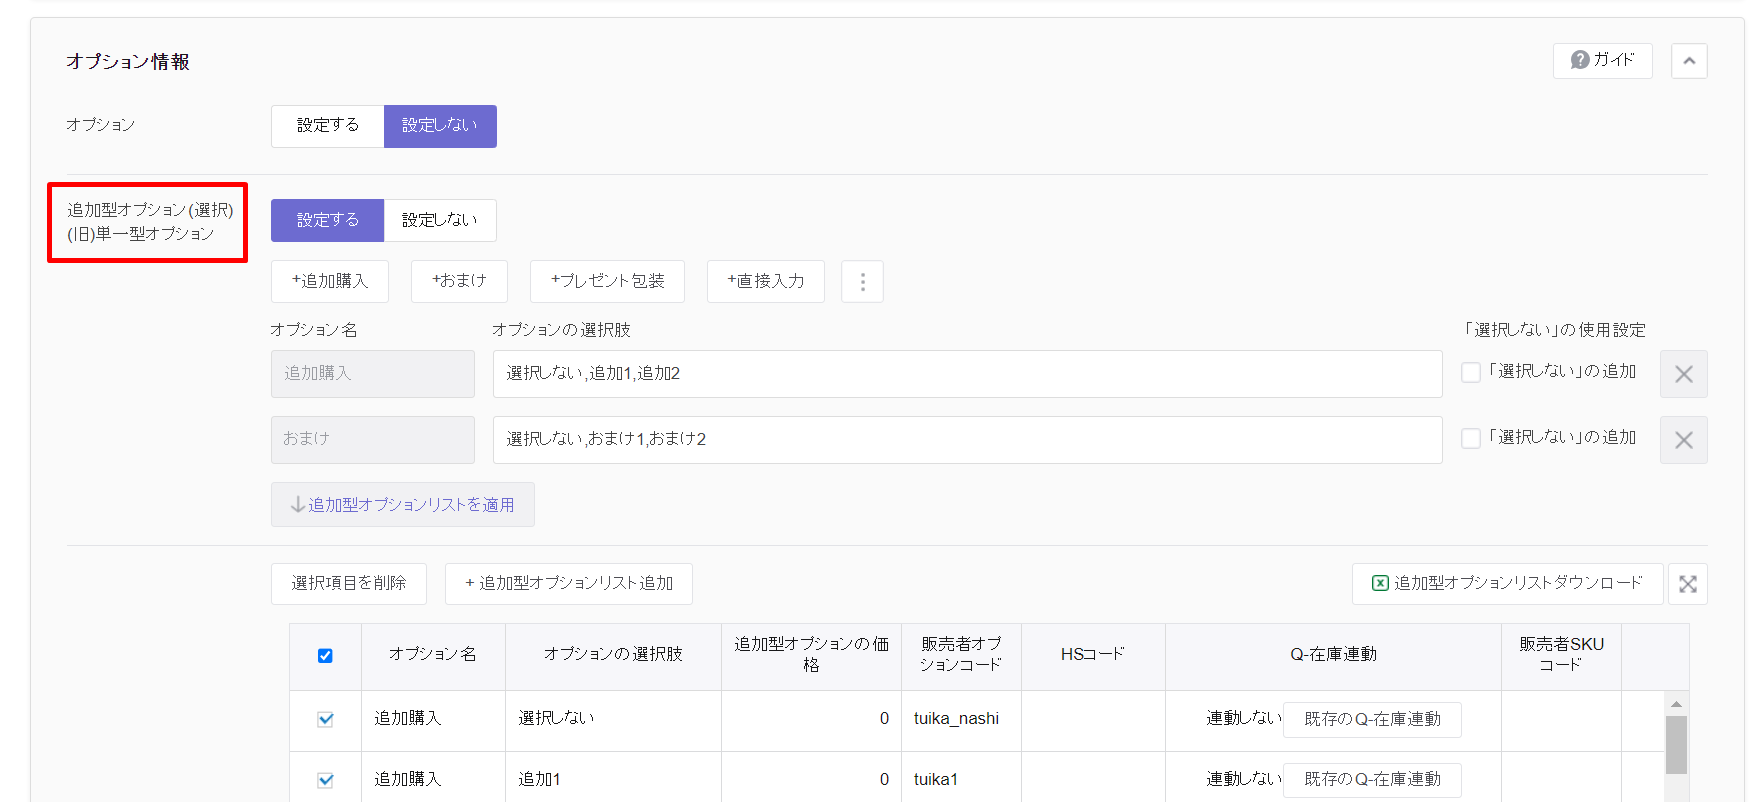Screen dimensions: 1761x802
Task: Remove the おまけ option row with X
Action: coord(1684,440)
